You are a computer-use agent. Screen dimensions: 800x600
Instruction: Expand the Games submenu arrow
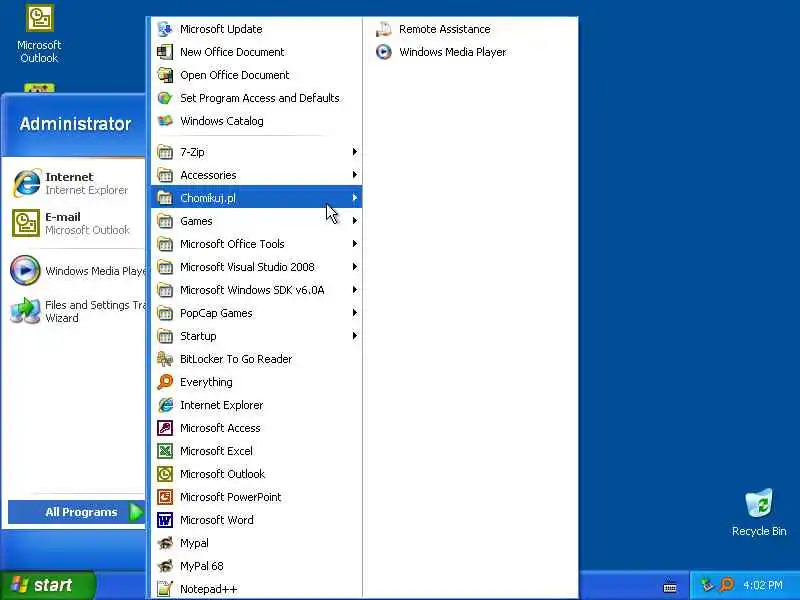tap(355, 220)
